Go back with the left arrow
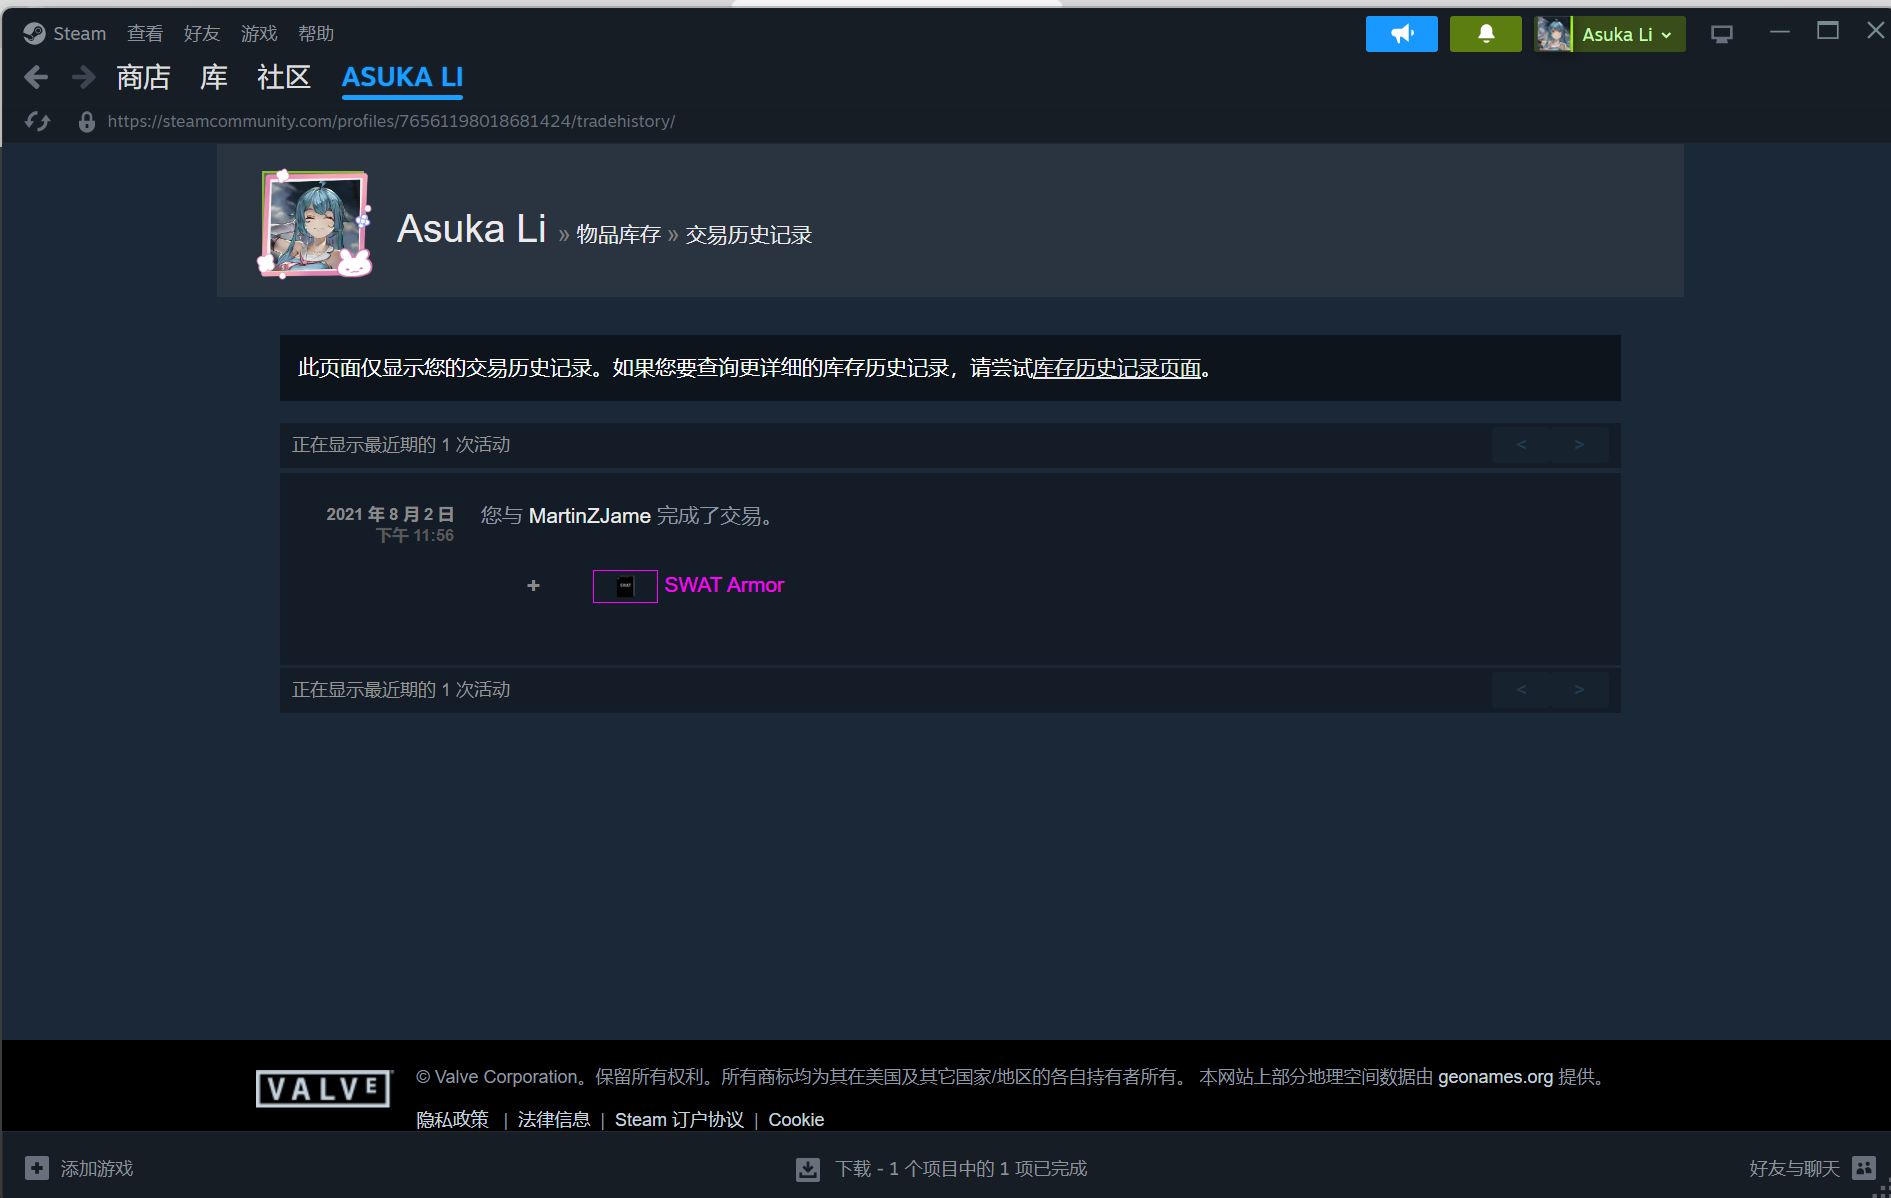This screenshot has height=1198, width=1891. 36,77
